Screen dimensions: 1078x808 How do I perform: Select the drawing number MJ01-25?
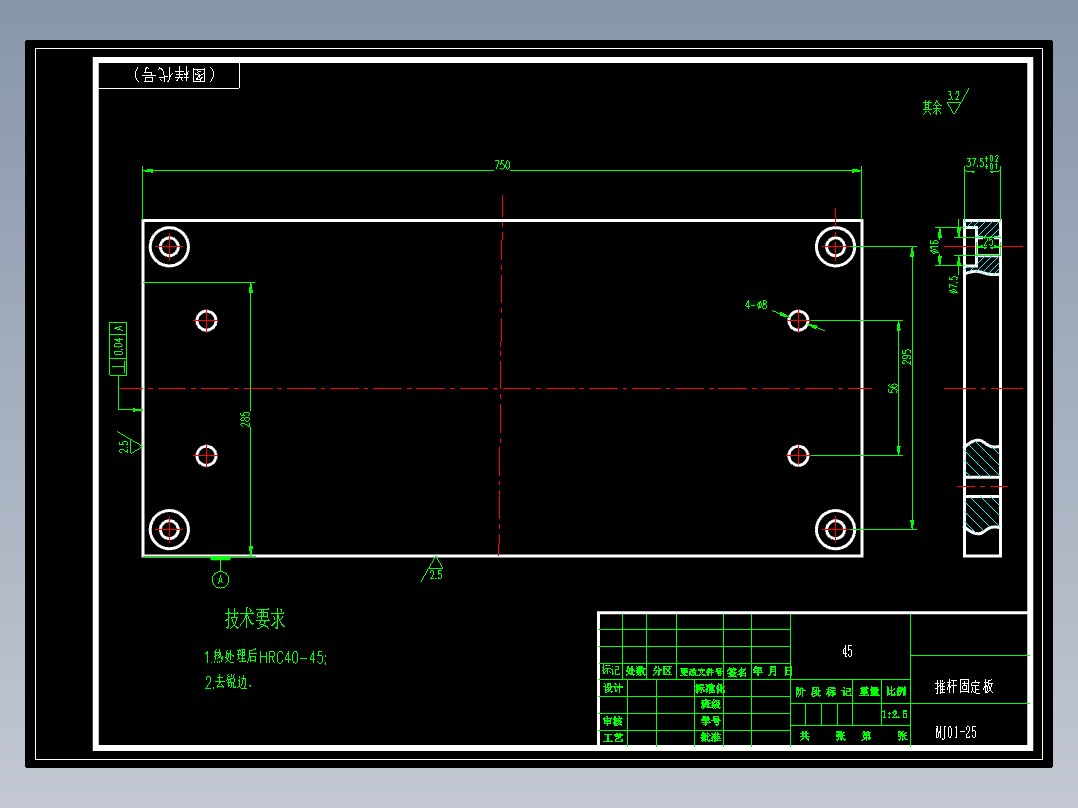pyautogui.click(x=956, y=732)
